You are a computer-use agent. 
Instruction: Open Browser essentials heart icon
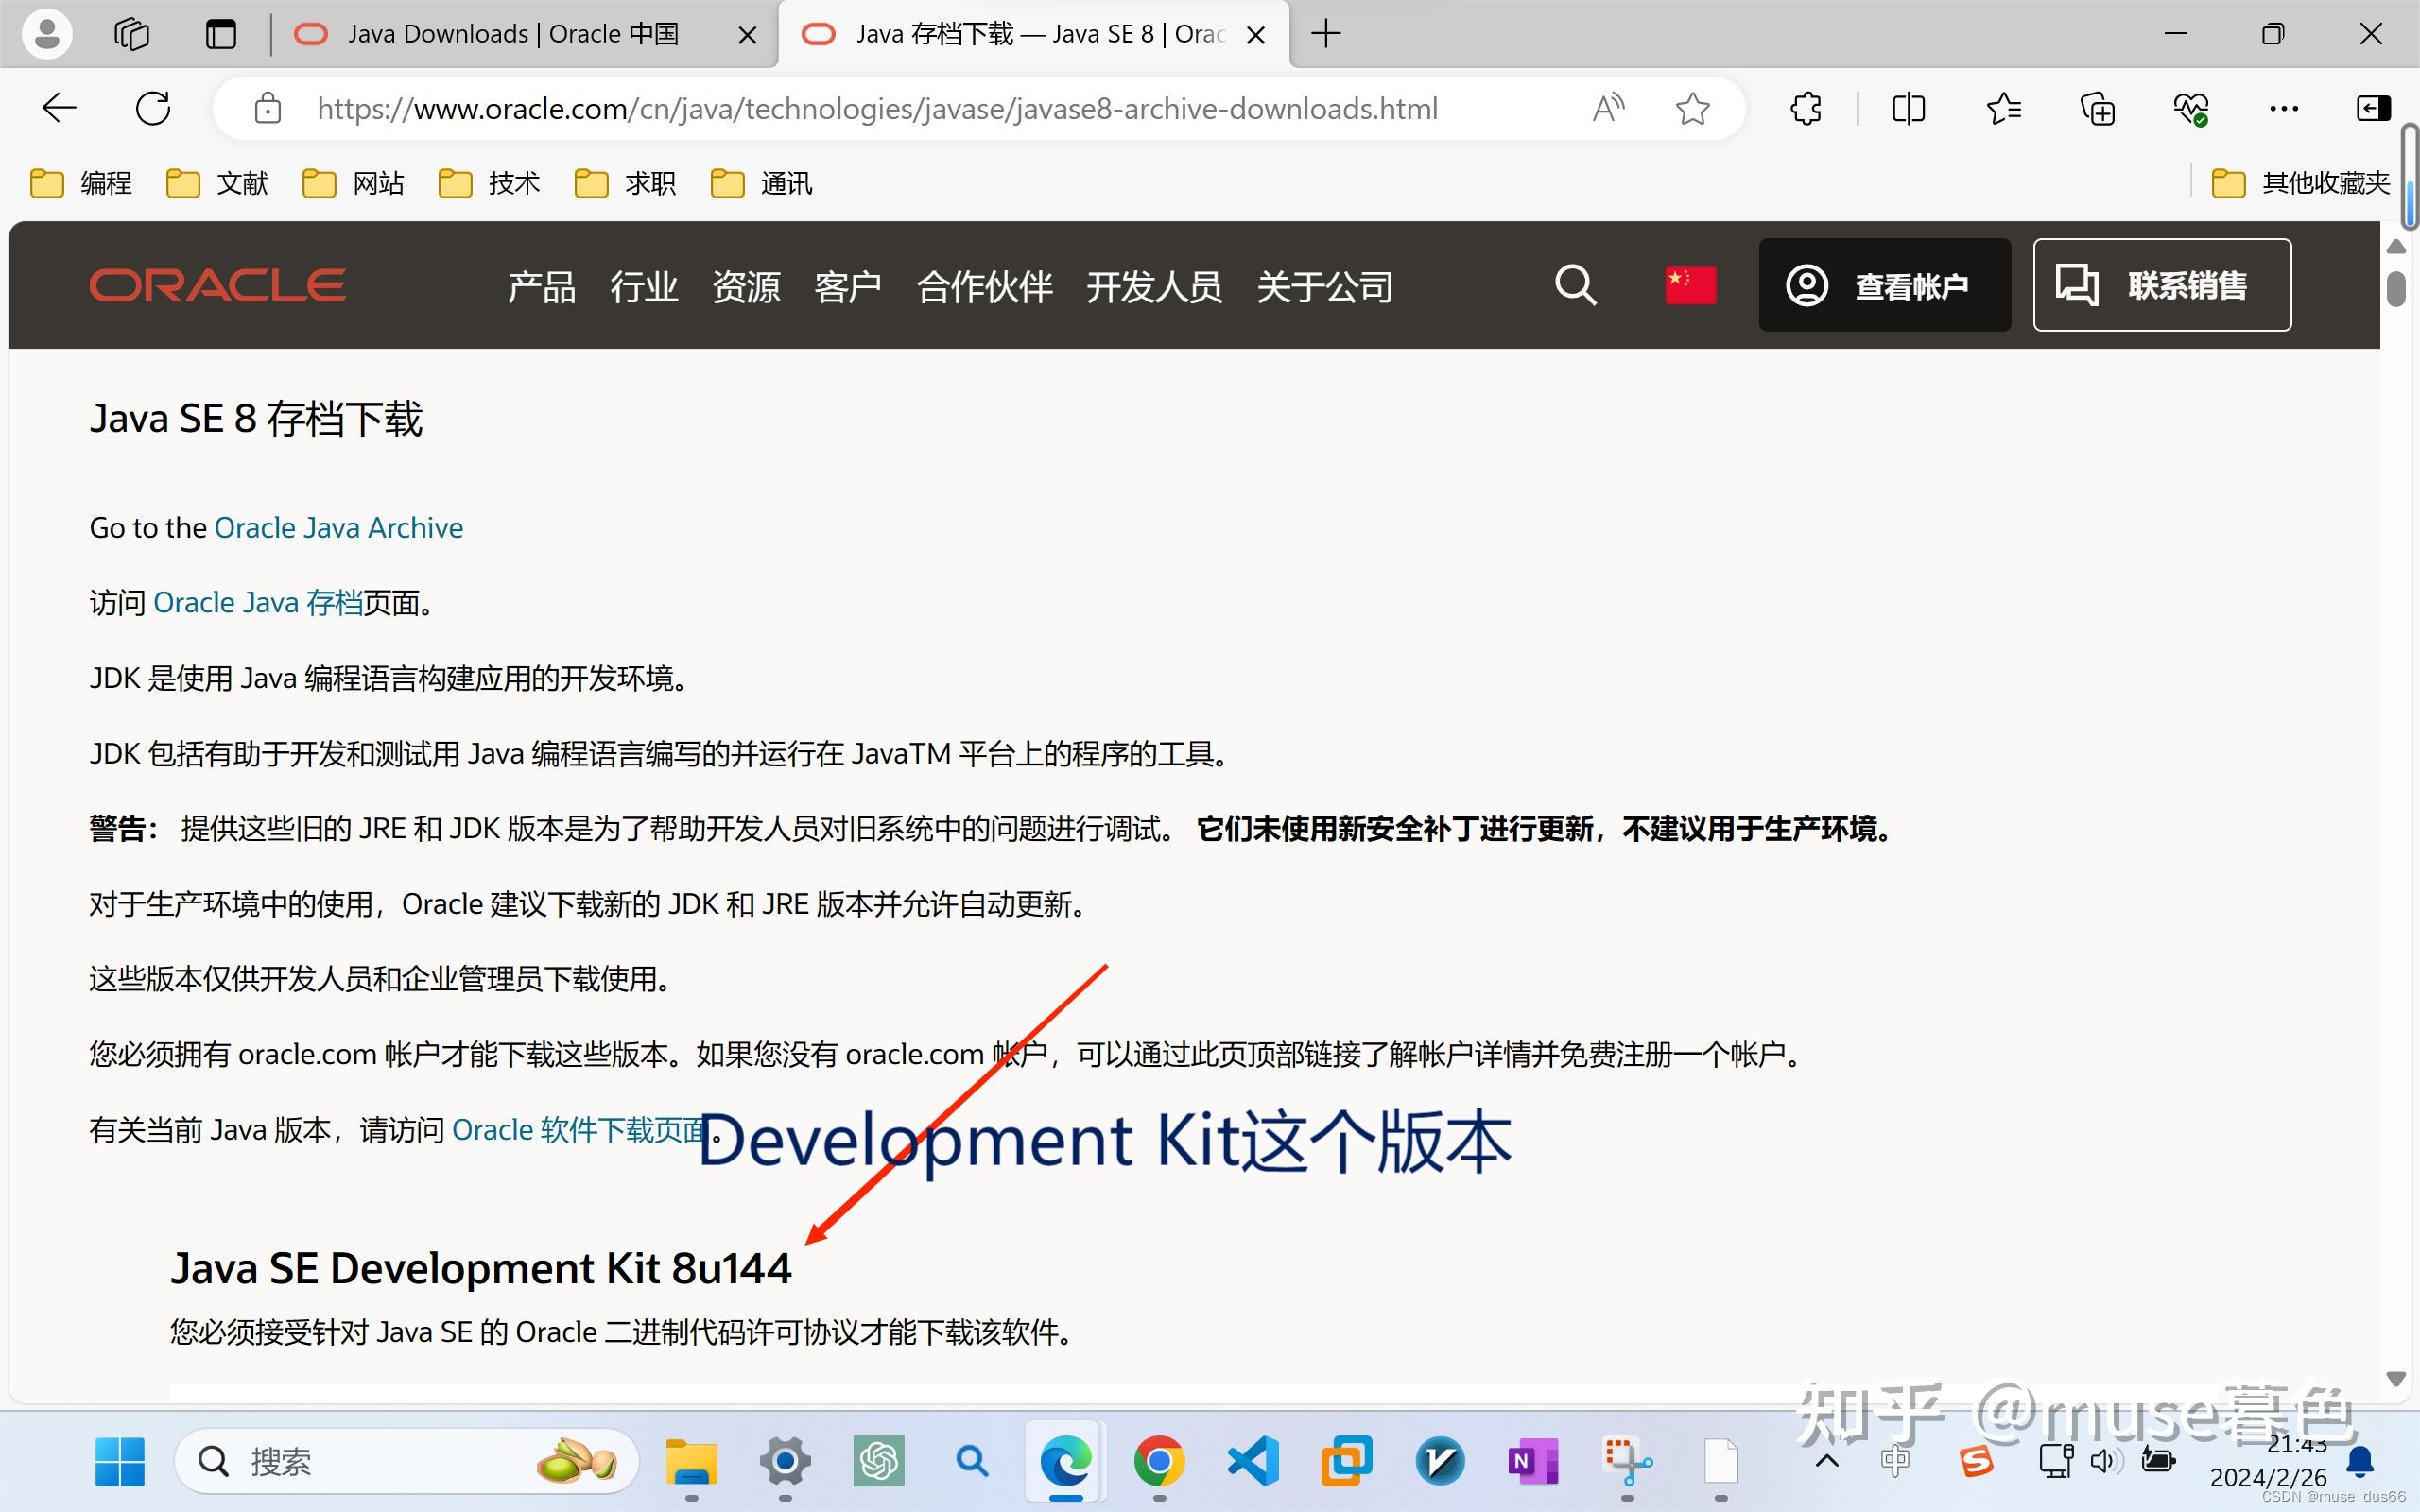(x=2191, y=108)
